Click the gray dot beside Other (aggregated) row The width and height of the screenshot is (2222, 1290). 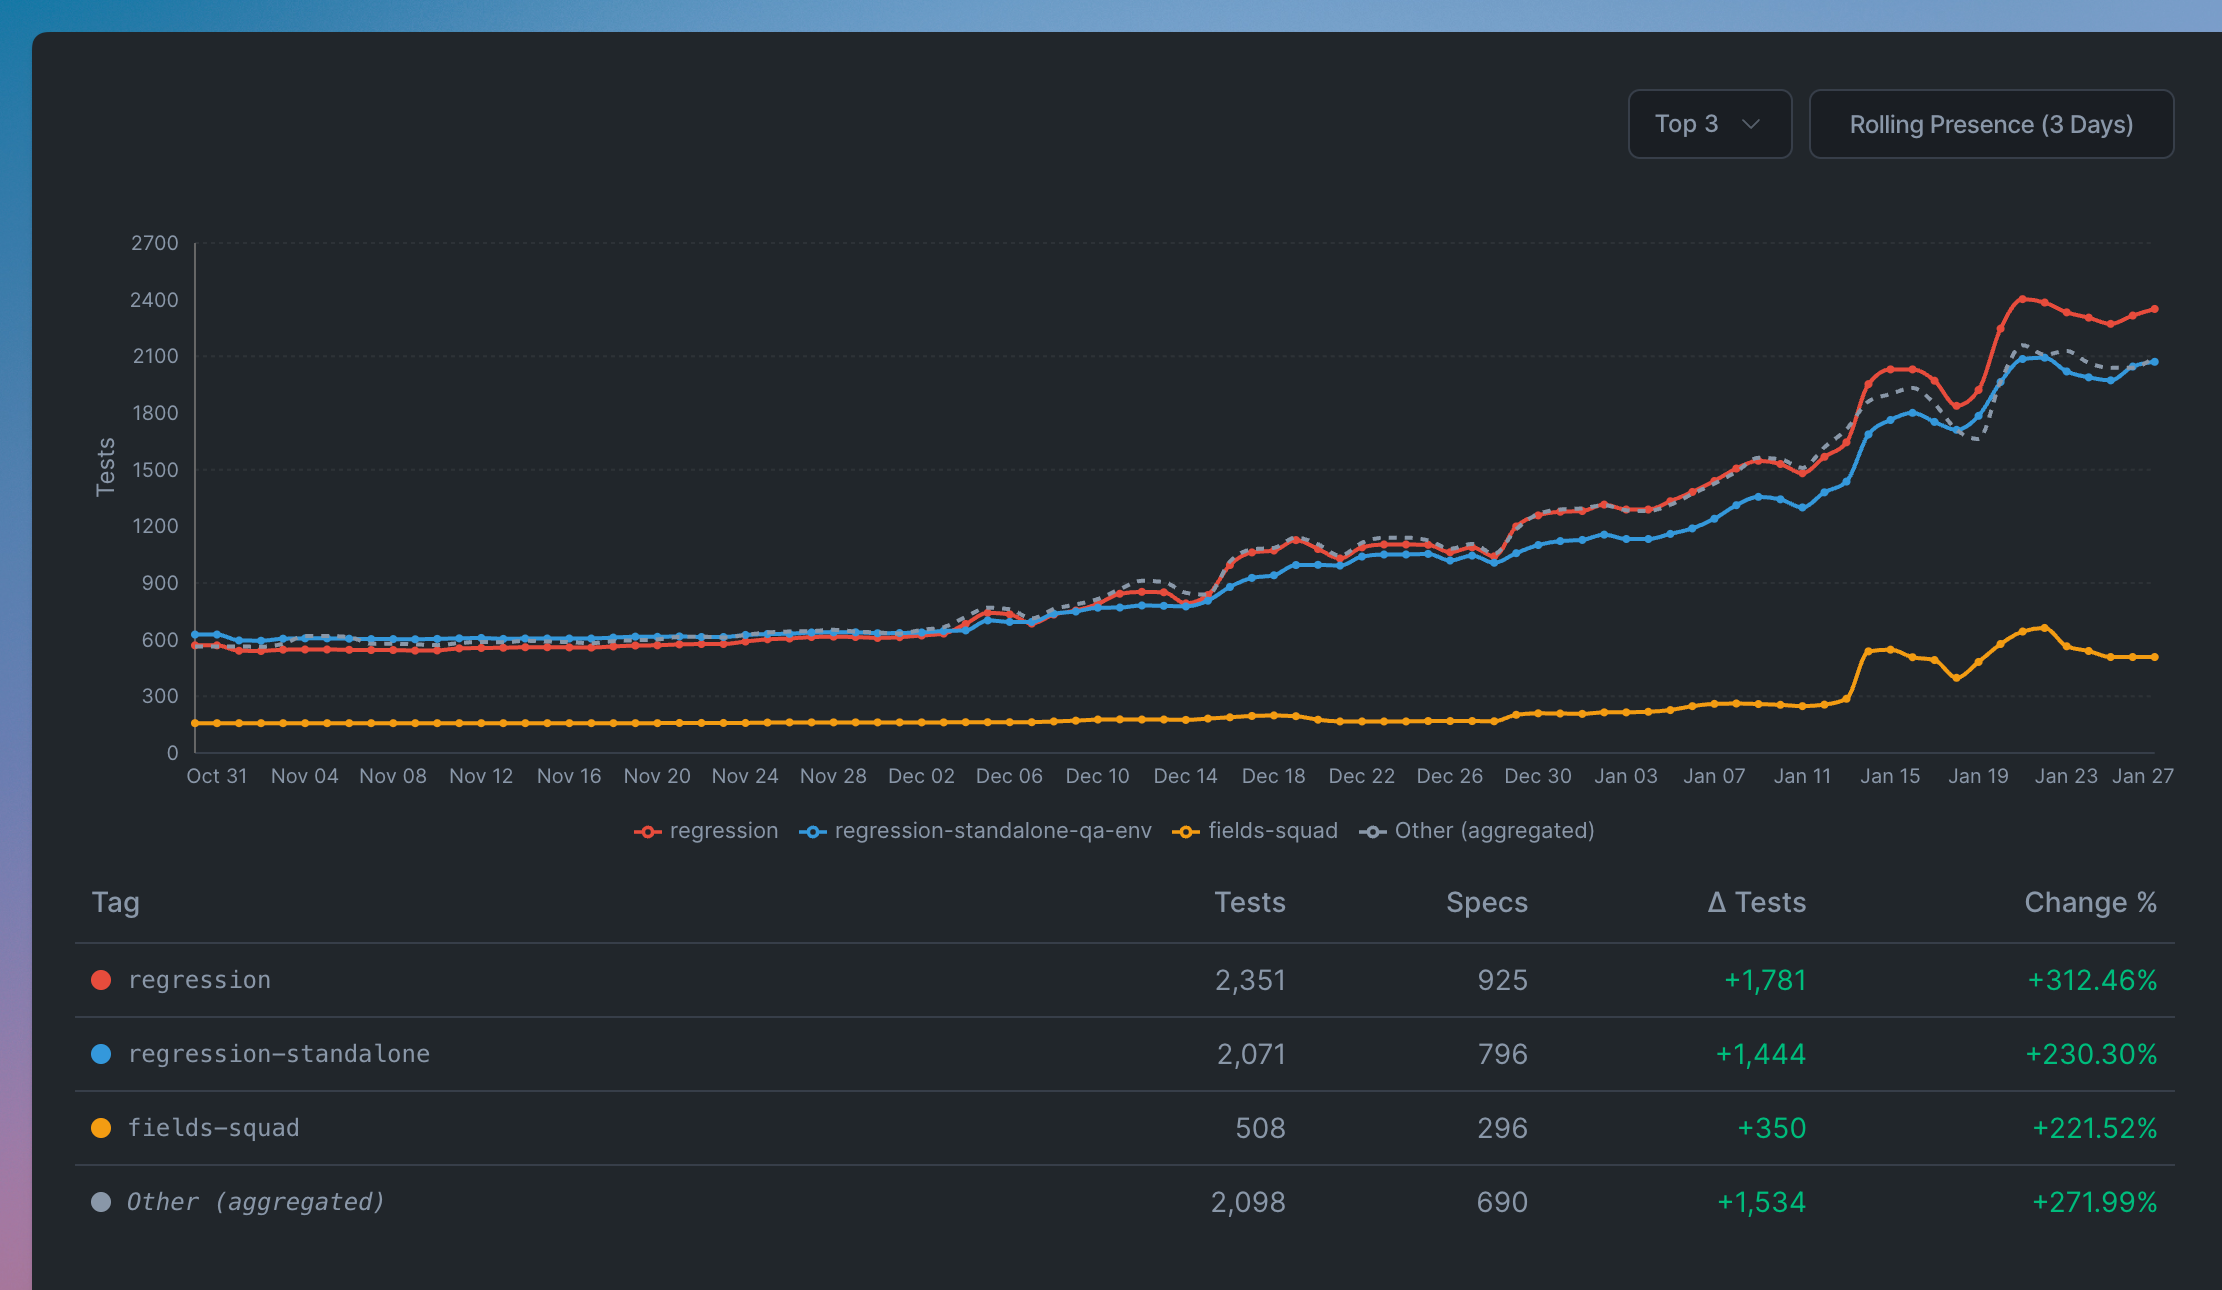pyautogui.click(x=101, y=1202)
